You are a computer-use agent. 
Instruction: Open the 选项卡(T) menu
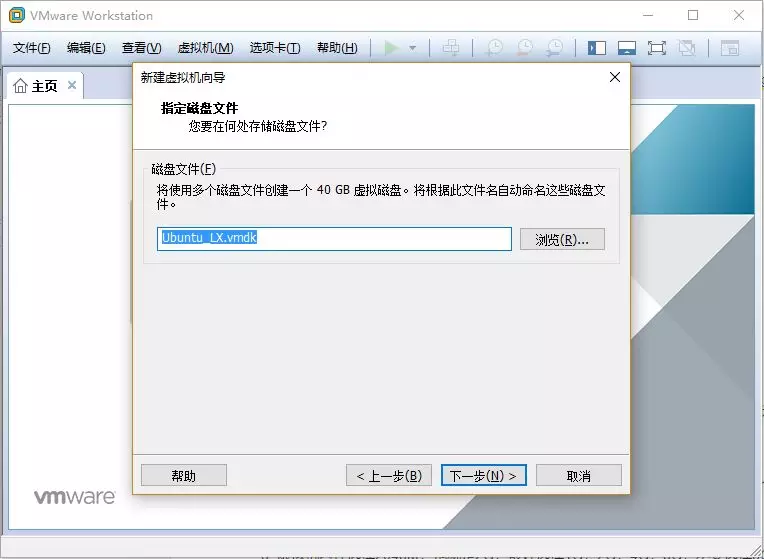click(275, 48)
